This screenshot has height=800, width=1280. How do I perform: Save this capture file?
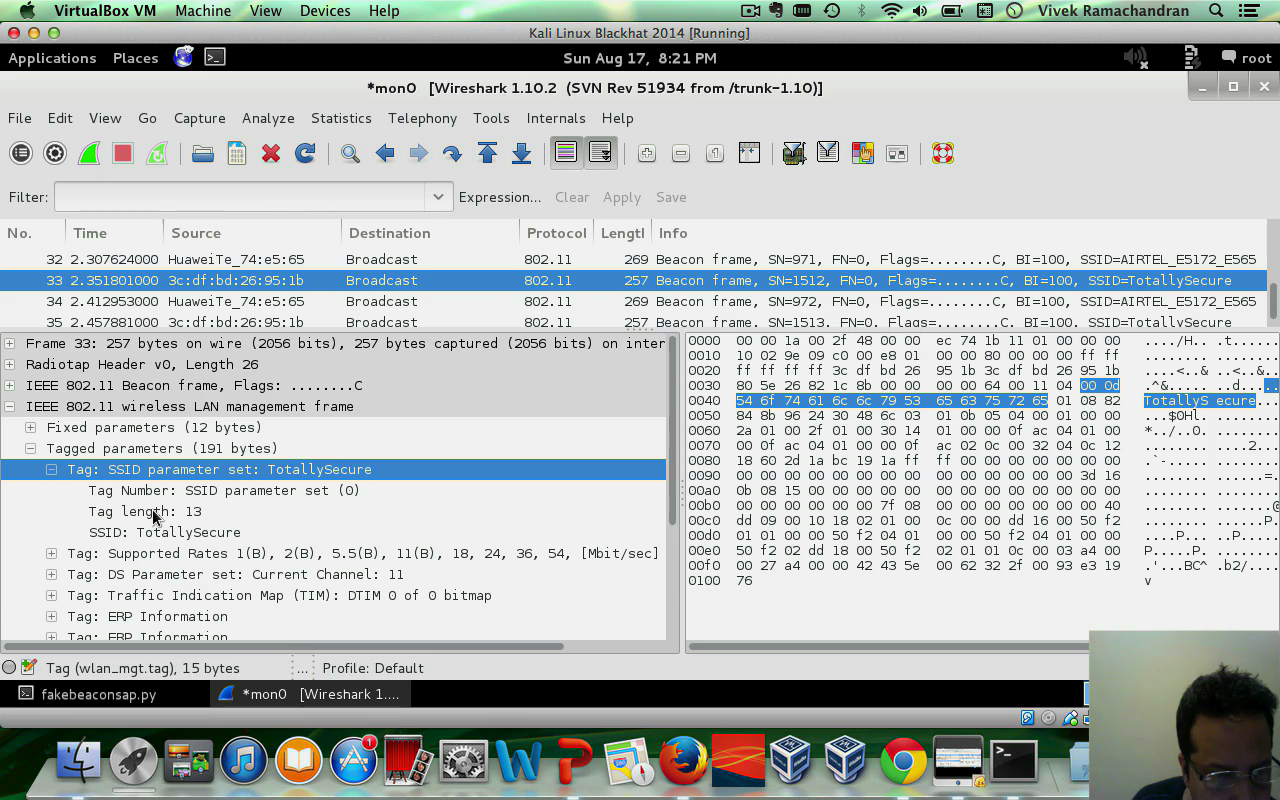(237, 153)
